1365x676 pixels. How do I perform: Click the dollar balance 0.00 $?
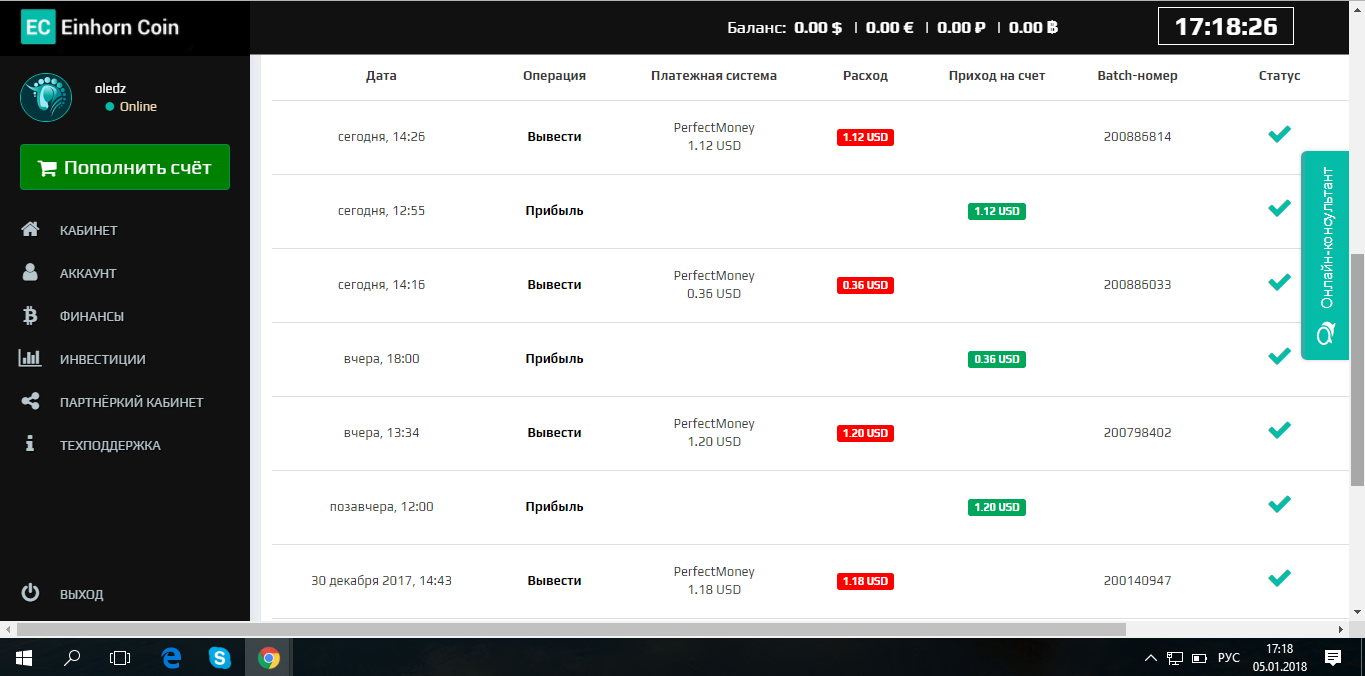(818, 28)
